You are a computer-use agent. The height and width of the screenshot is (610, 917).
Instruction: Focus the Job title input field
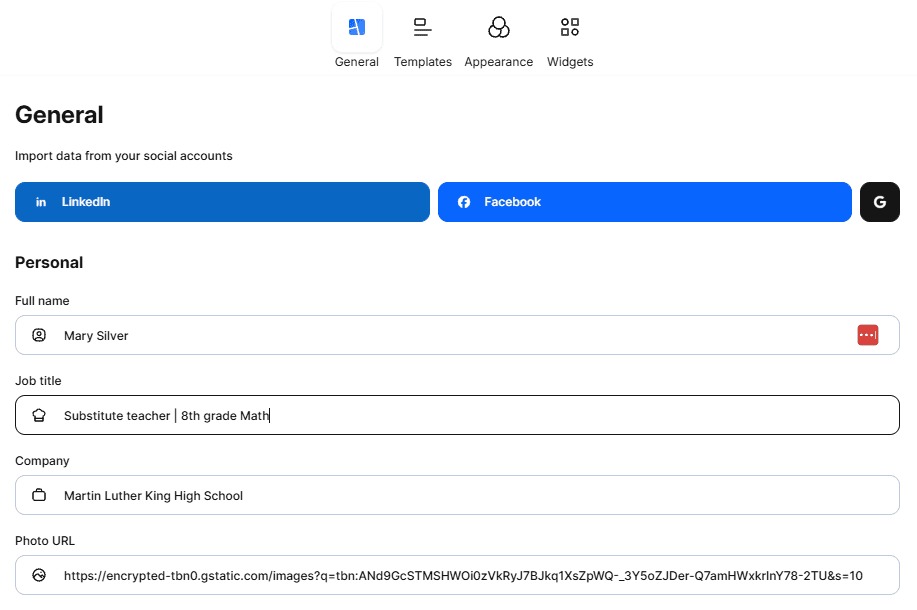pyautogui.click(x=457, y=415)
